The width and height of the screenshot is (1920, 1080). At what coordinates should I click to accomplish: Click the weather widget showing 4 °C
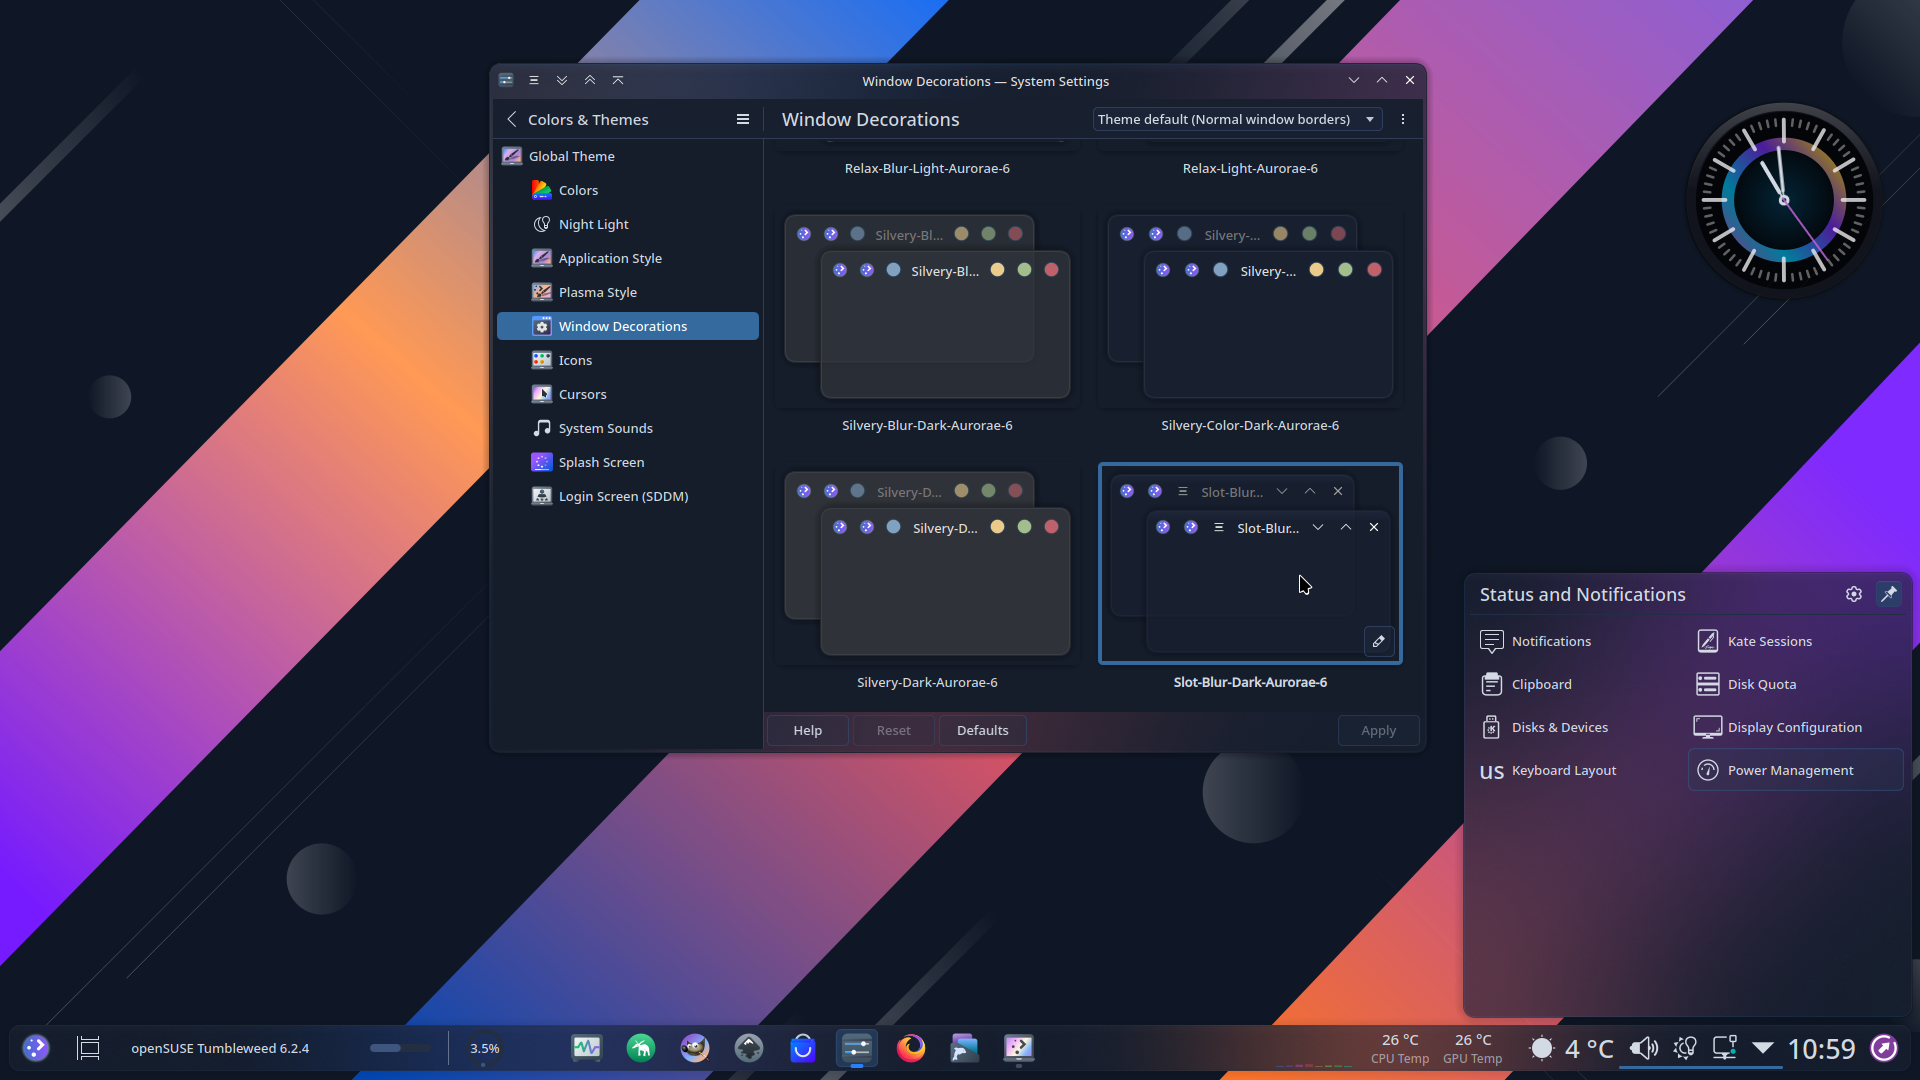1572,1048
